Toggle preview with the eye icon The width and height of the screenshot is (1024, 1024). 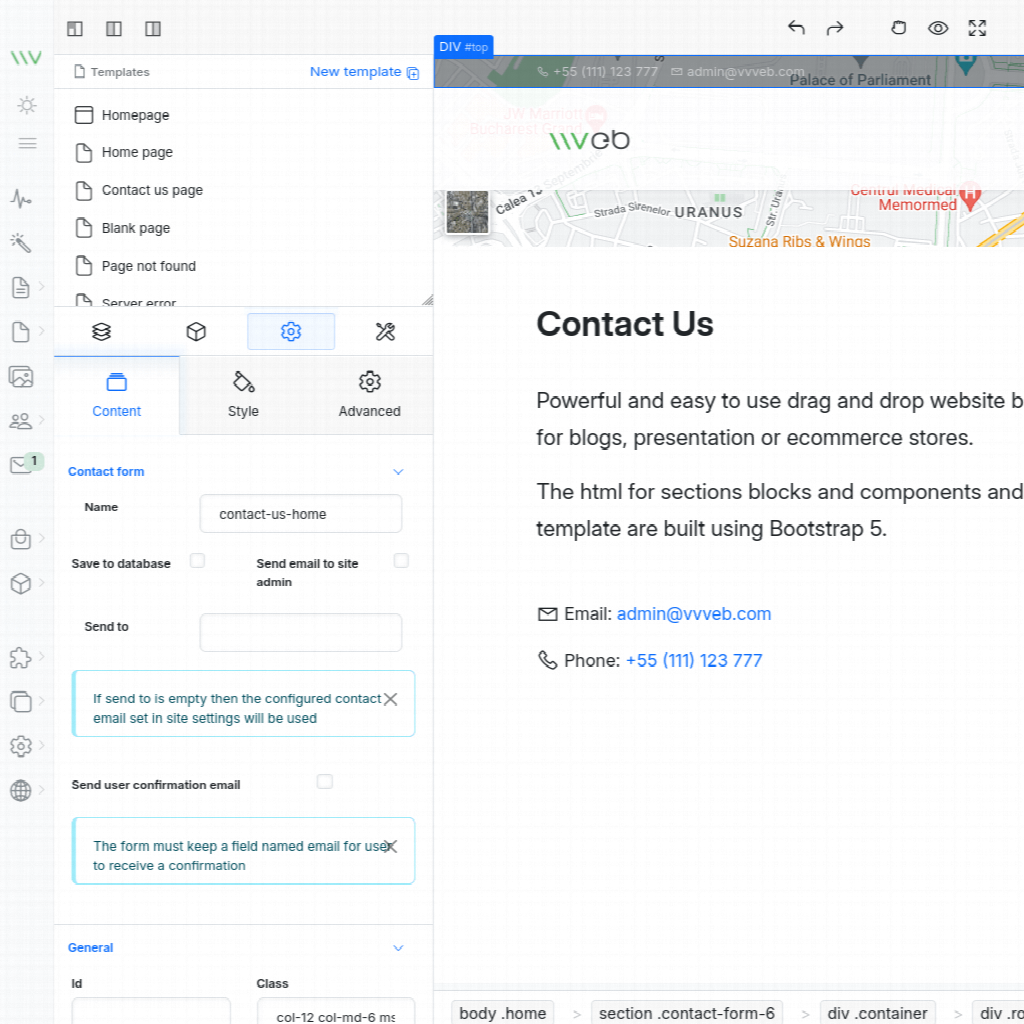pyautogui.click(x=938, y=28)
